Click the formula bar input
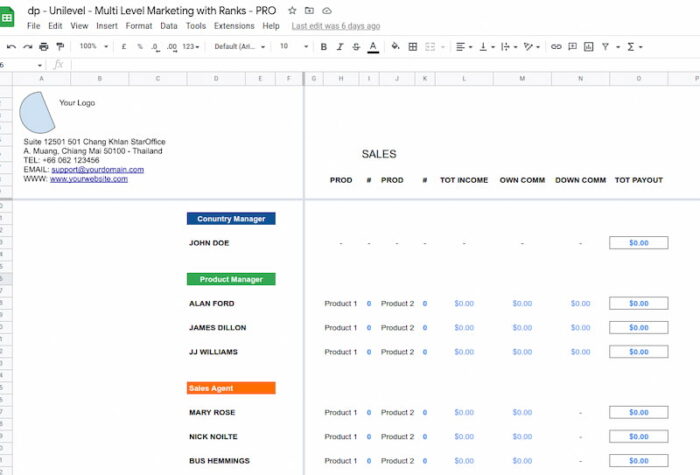This screenshot has height=475, width=700. (384, 65)
